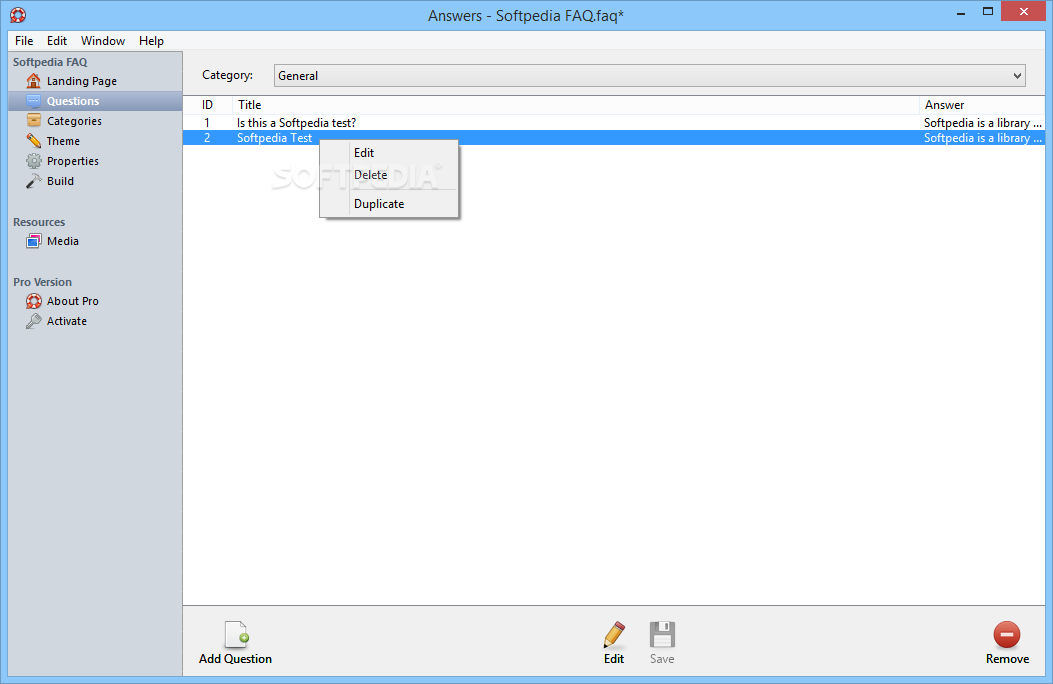Click the floppy disk Save icon
This screenshot has width=1053, height=684.
click(662, 635)
